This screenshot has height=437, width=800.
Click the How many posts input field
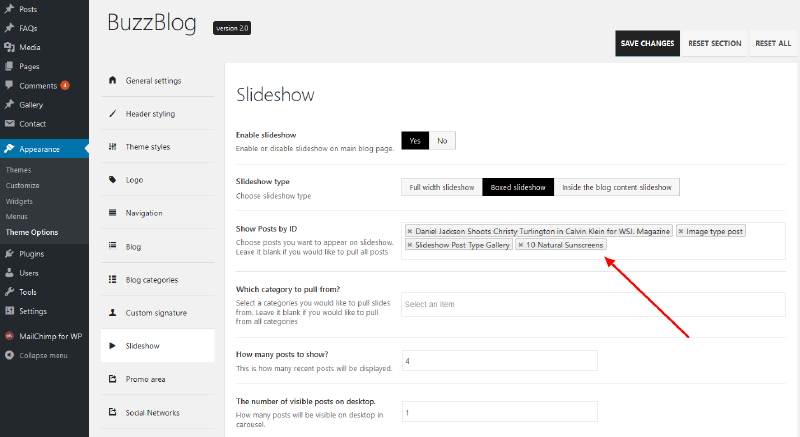tap(499, 360)
